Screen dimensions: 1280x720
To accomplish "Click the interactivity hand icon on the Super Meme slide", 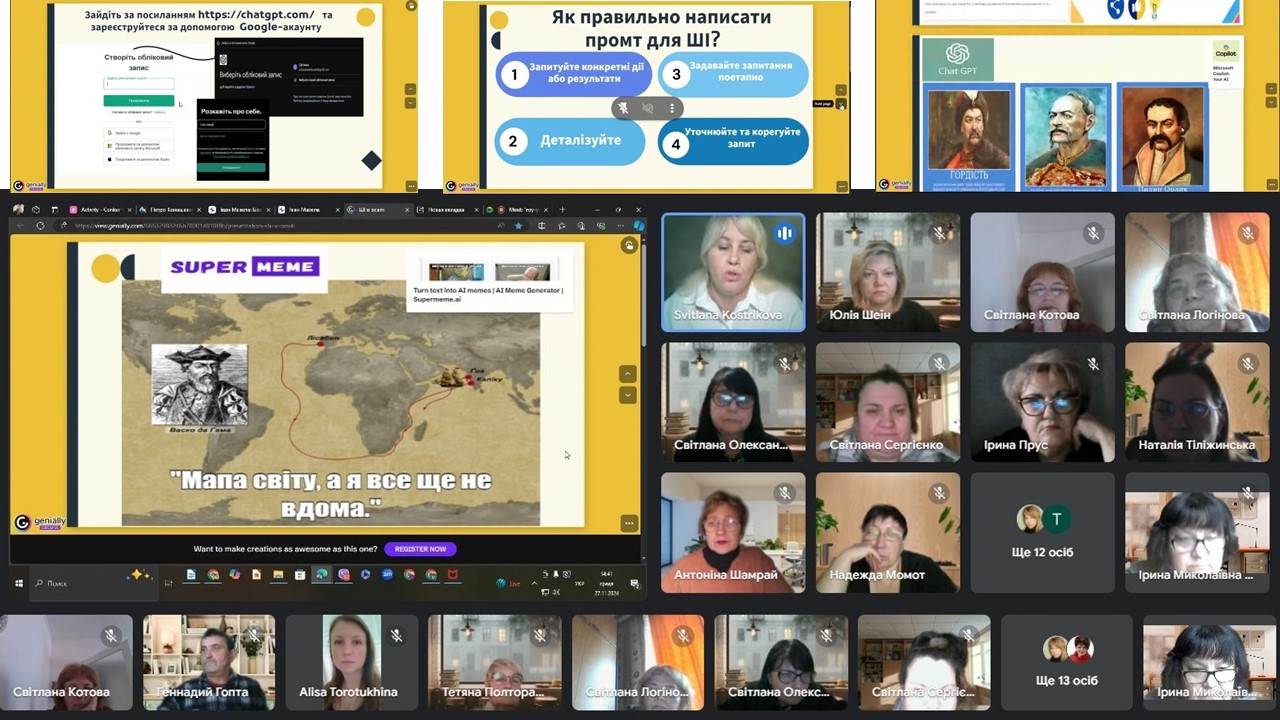I will 629,245.
